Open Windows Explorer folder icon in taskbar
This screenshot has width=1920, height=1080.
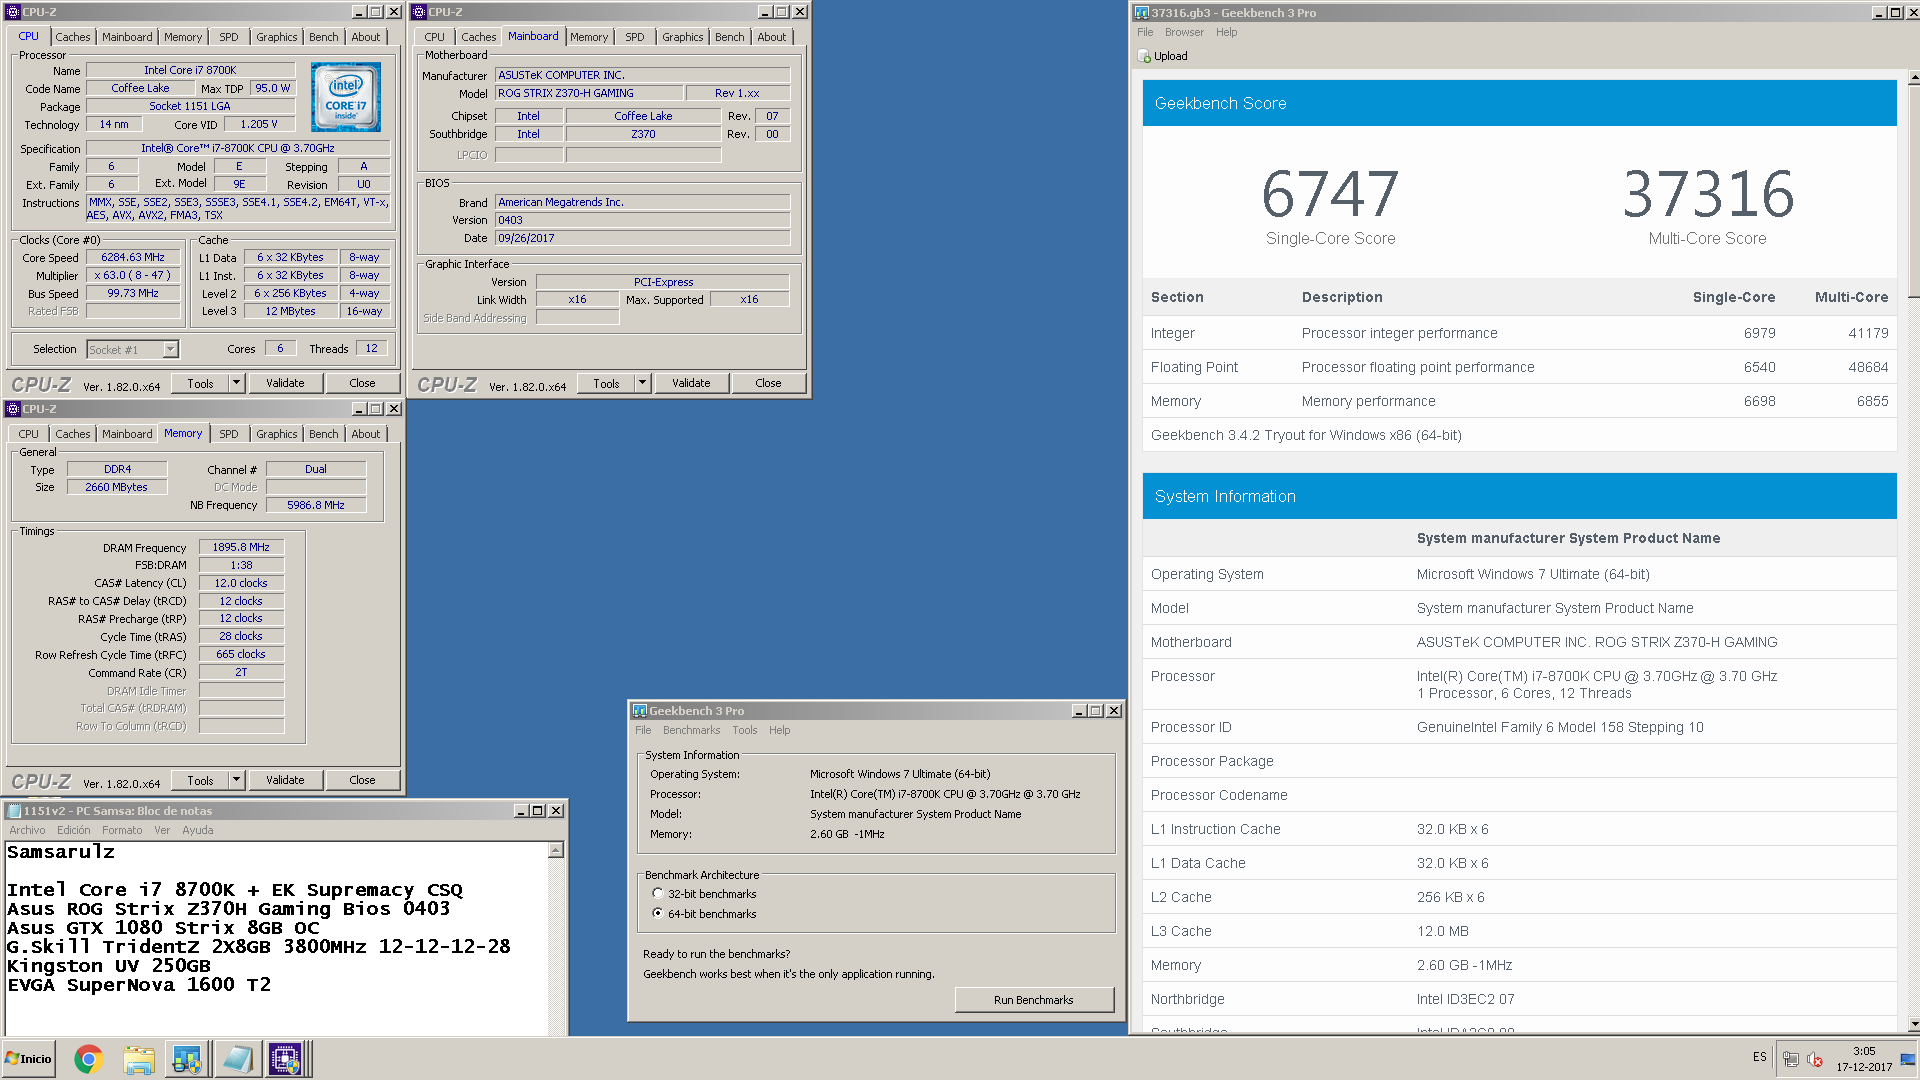click(x=139, y=1059)
